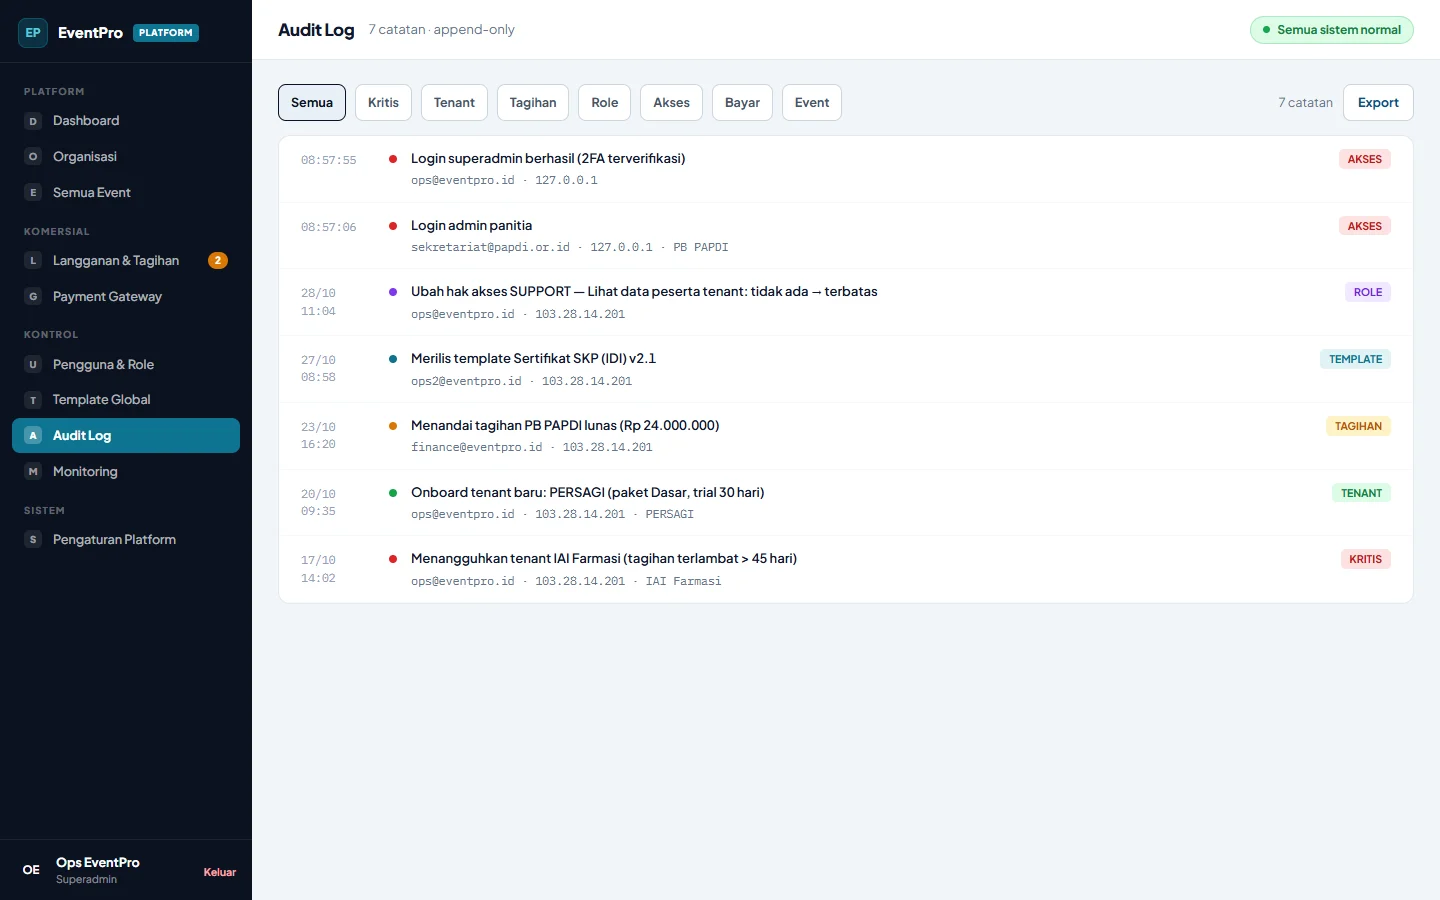
Task: Open Pengaturan Platform
Action: click(126, 540)
